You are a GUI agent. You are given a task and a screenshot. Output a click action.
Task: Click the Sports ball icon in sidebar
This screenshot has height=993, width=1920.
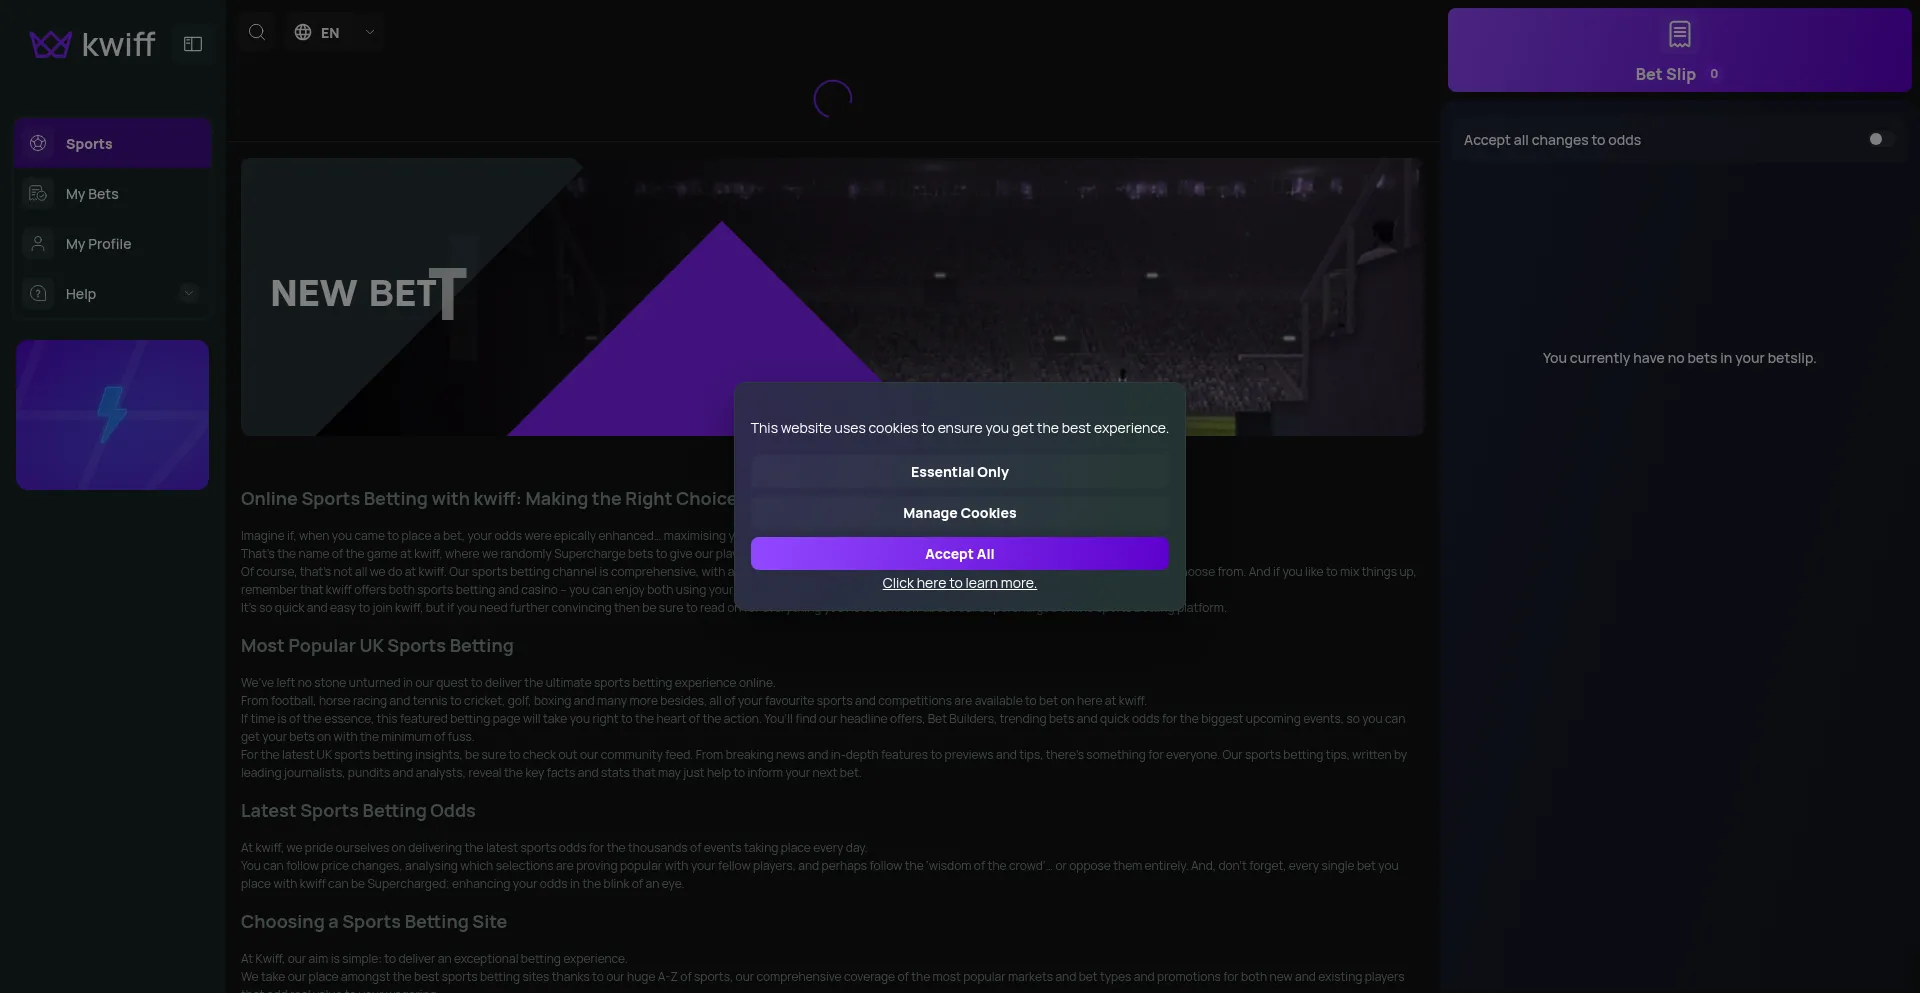pyautogui.click(x=38, y=144)
